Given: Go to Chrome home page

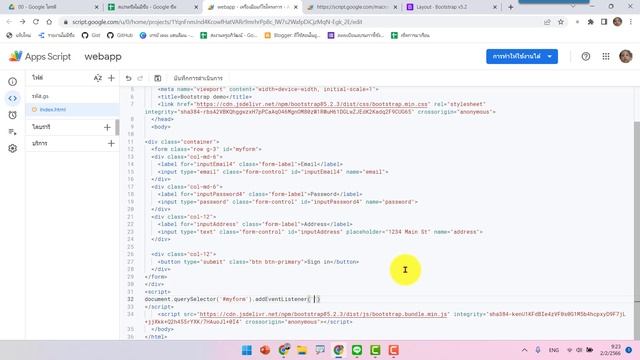Looking at the screenshot, I should [49, 22].
